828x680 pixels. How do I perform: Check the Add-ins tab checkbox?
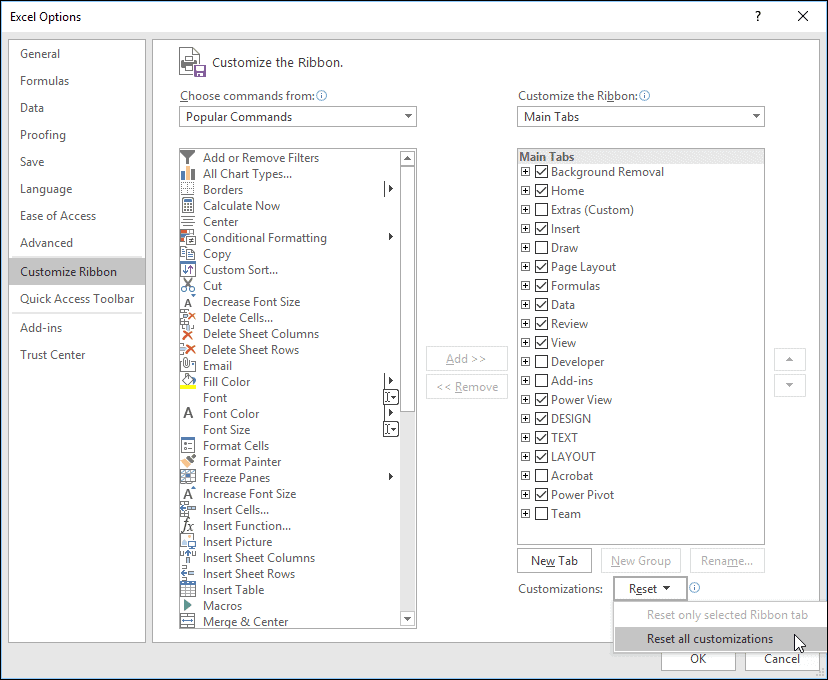[541, 381]
